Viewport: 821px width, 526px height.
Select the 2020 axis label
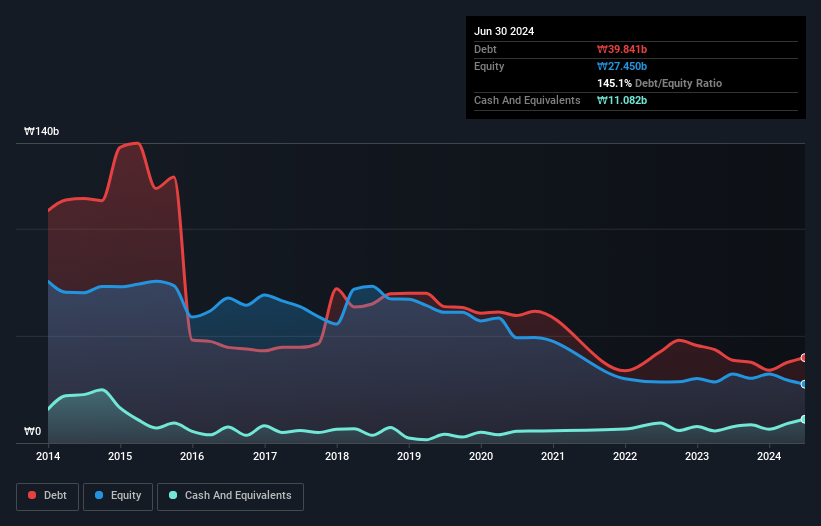click(x=481, y=456)
